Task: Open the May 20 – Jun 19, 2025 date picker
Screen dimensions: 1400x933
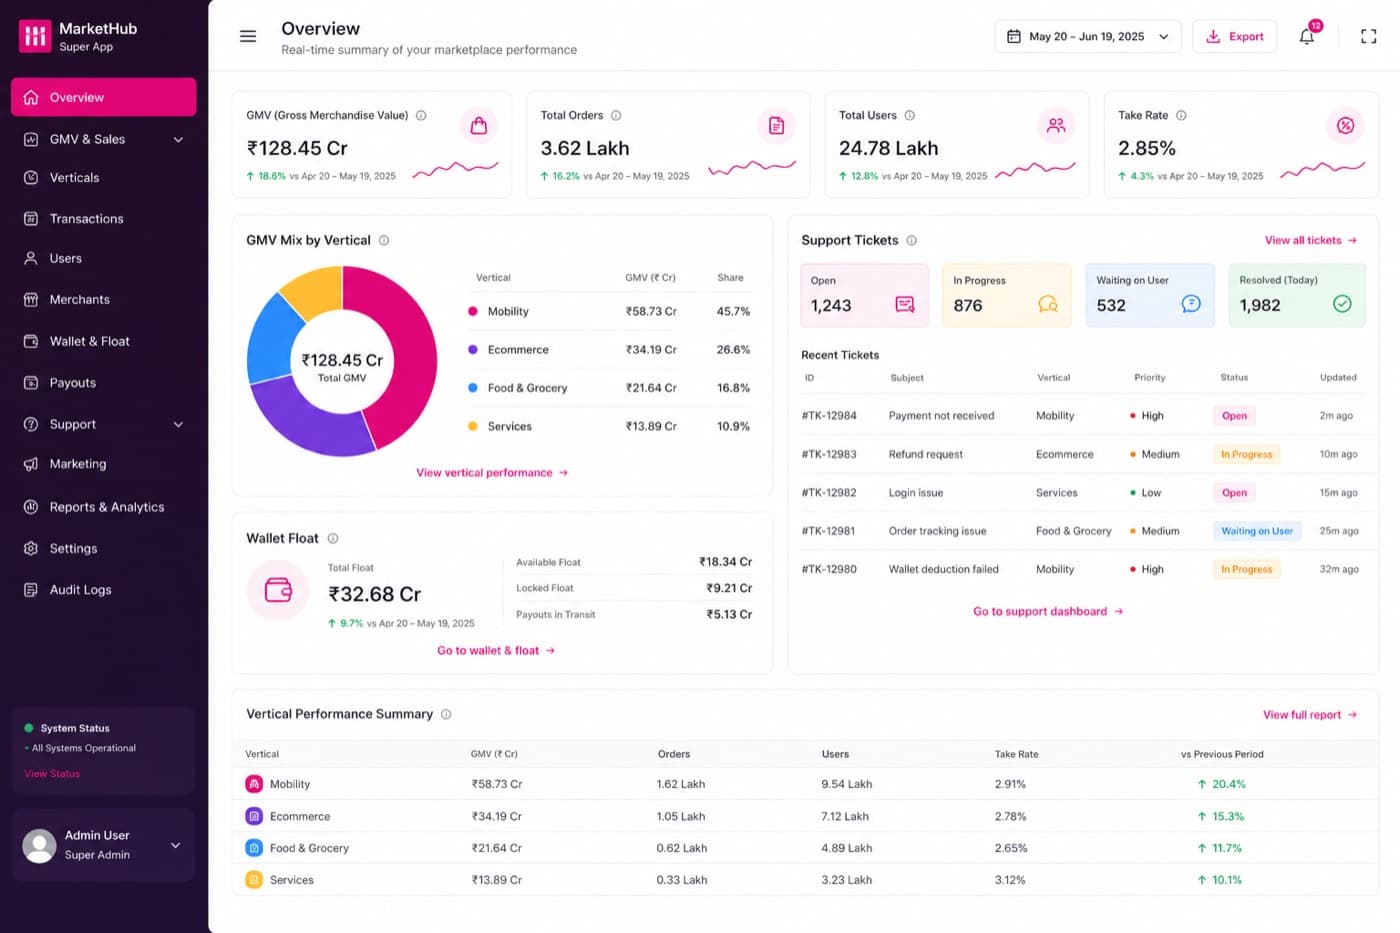Action: click(x=1088, y=36)
